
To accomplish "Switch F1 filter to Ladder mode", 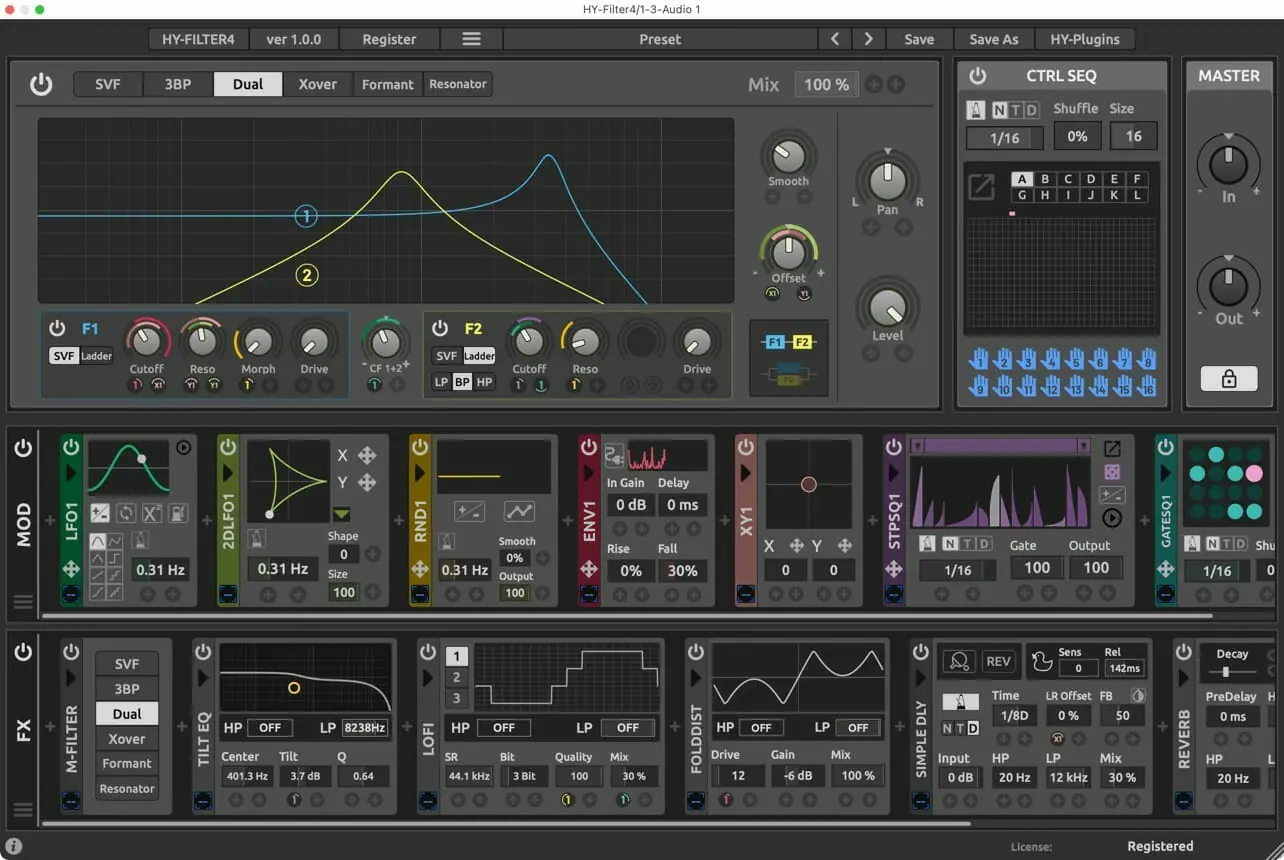I will (x=100, y=355).
